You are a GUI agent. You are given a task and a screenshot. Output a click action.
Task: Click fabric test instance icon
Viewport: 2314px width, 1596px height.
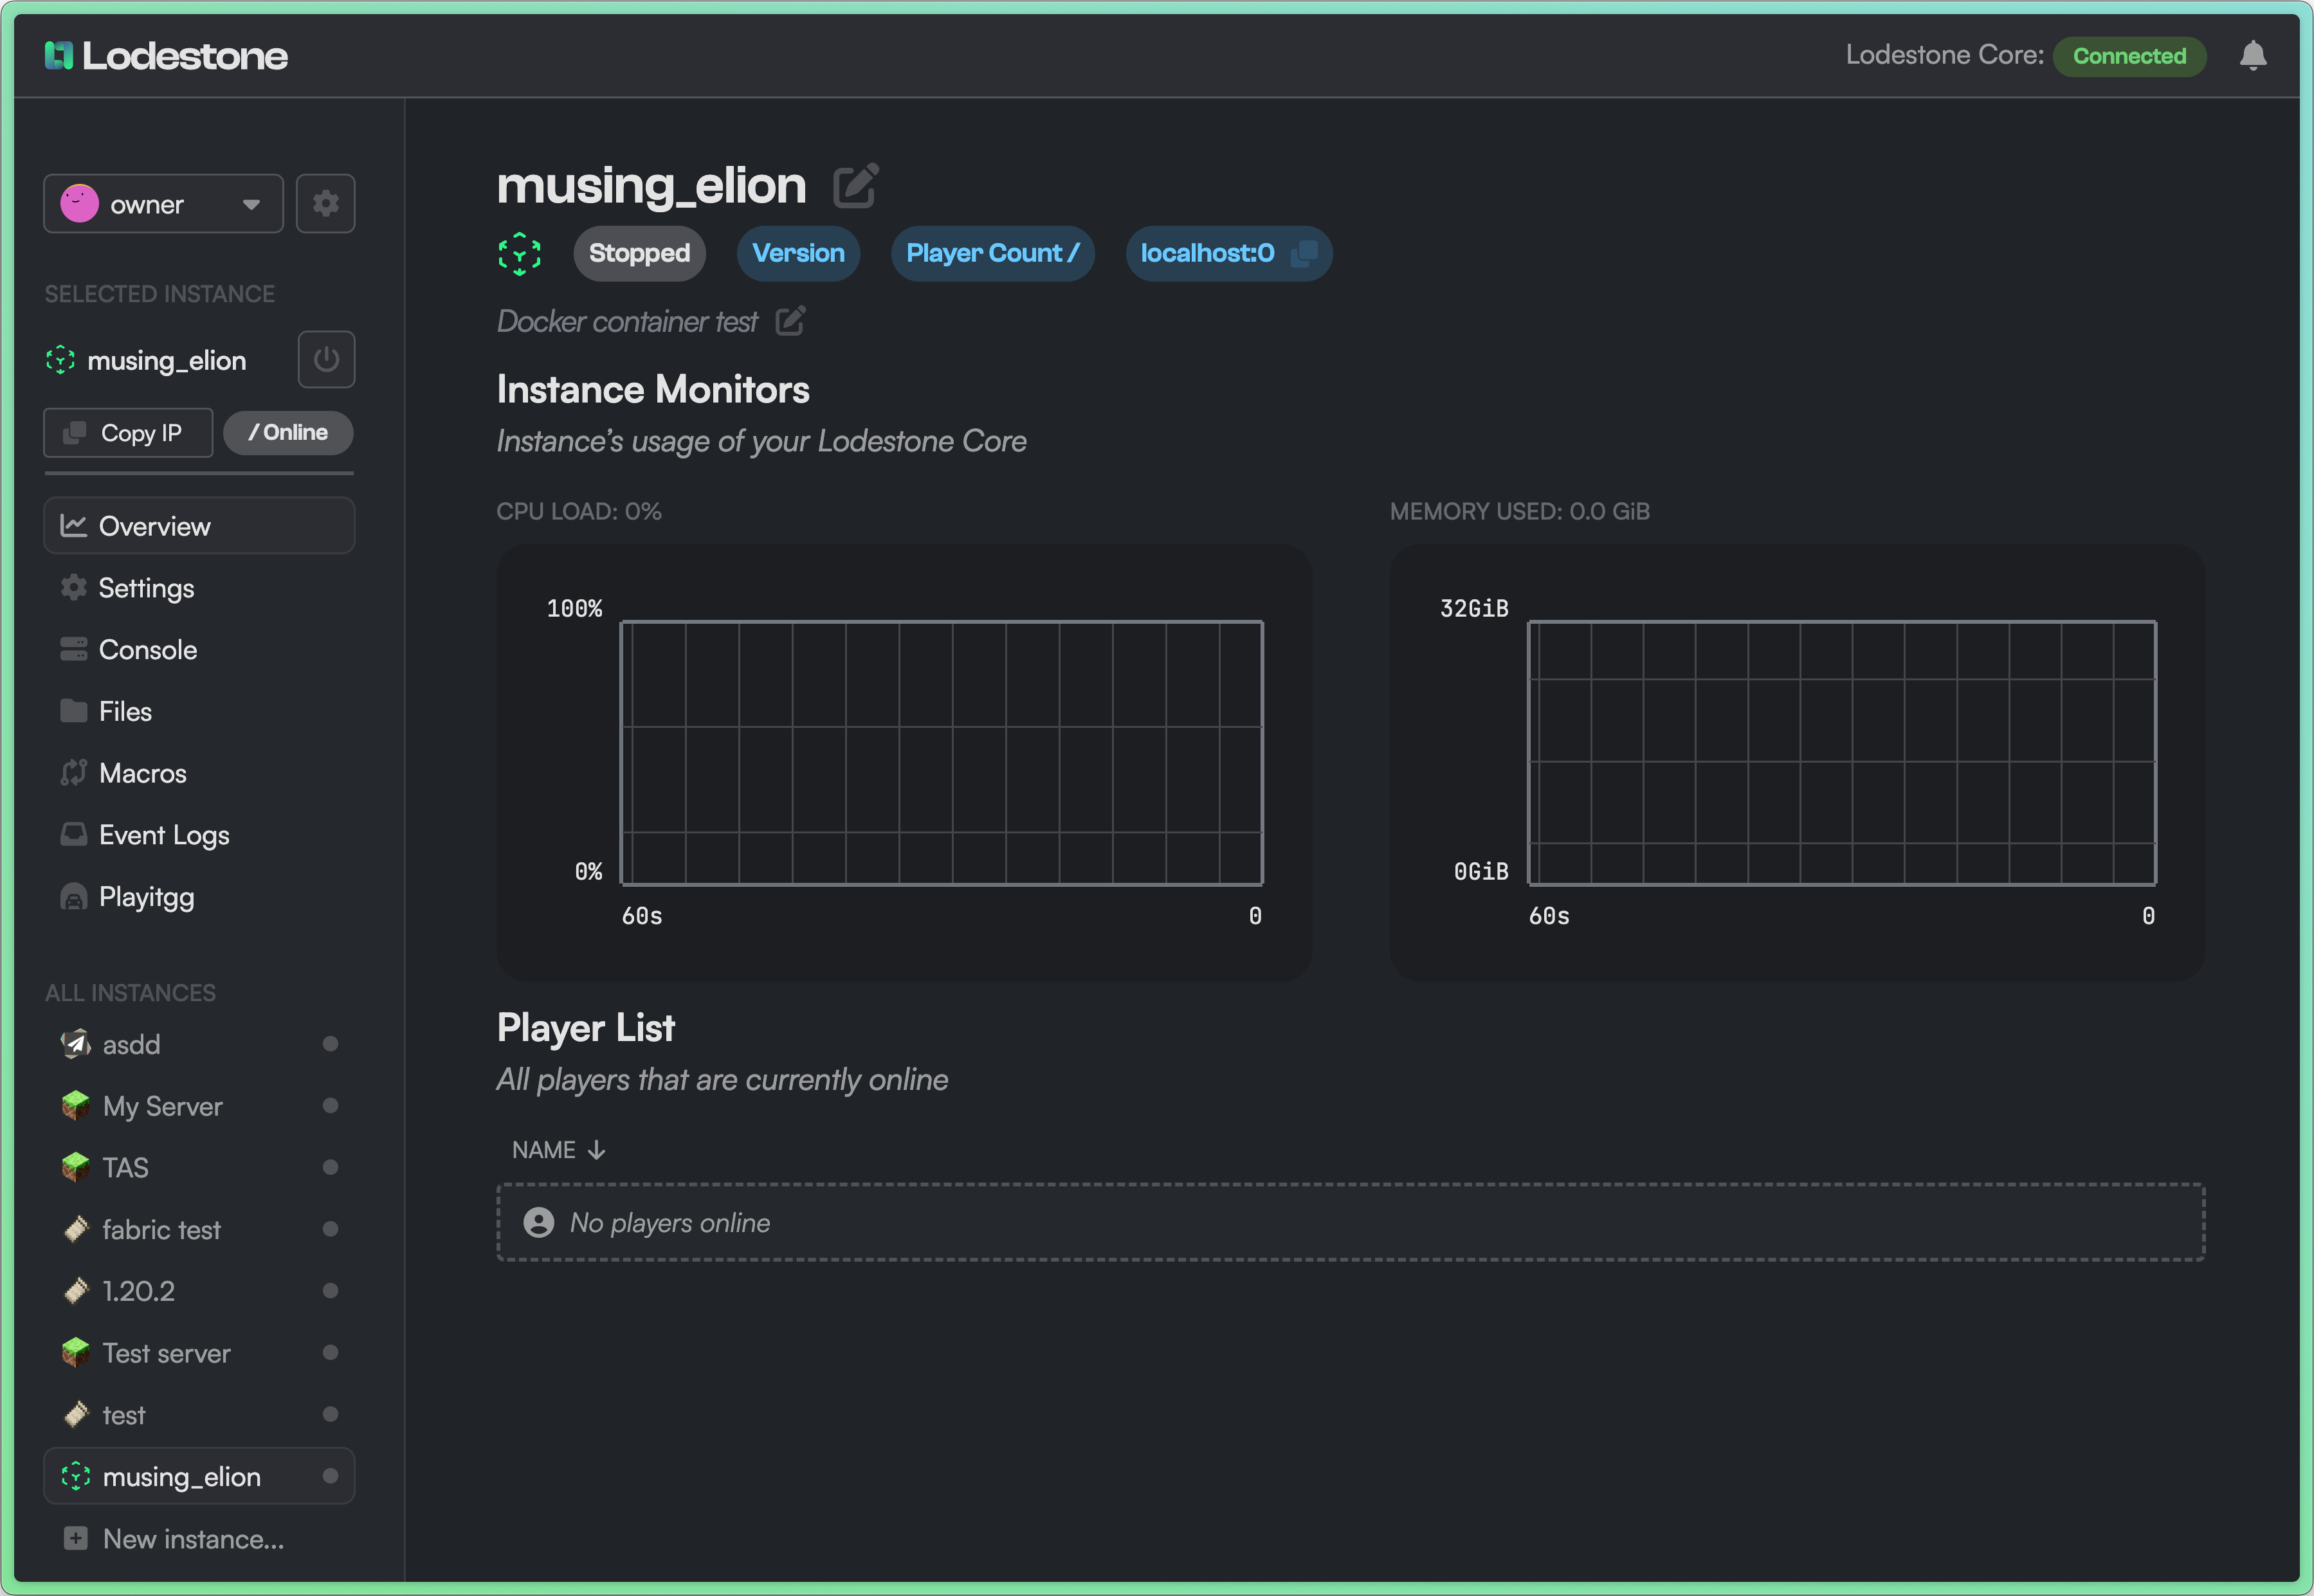(75, 1229)
